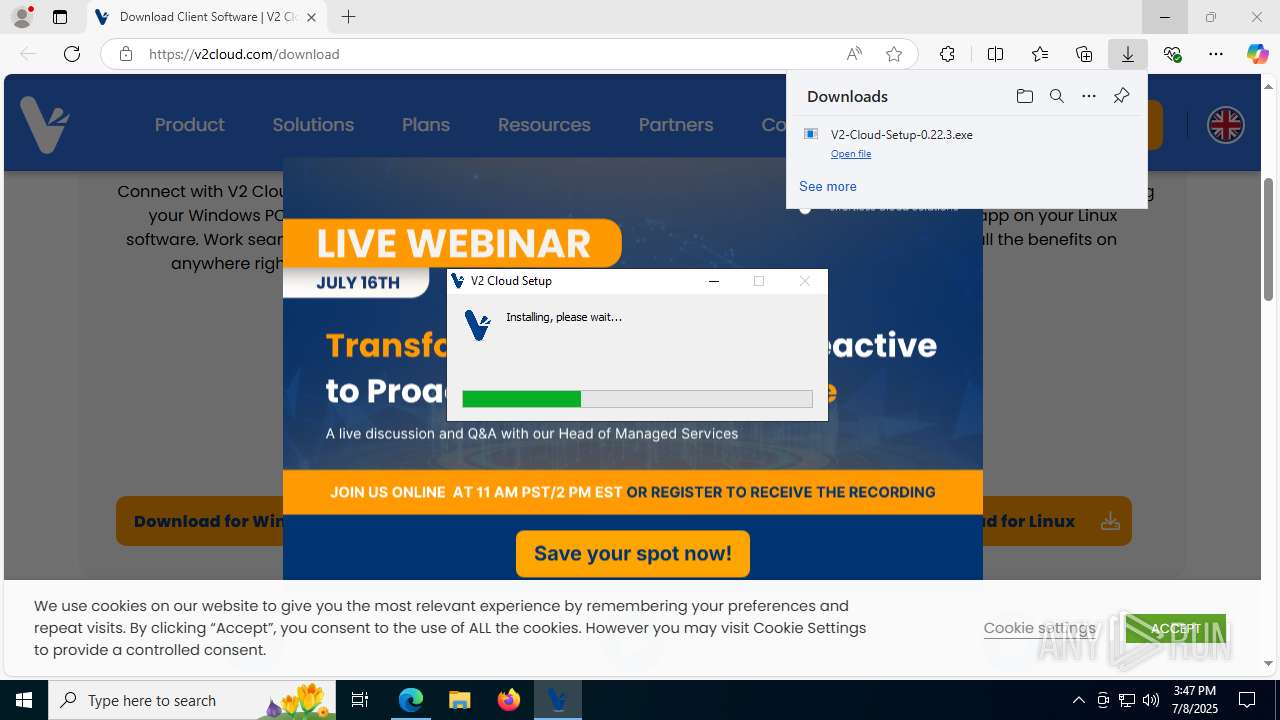Accept the cookies

[1175, 629]
